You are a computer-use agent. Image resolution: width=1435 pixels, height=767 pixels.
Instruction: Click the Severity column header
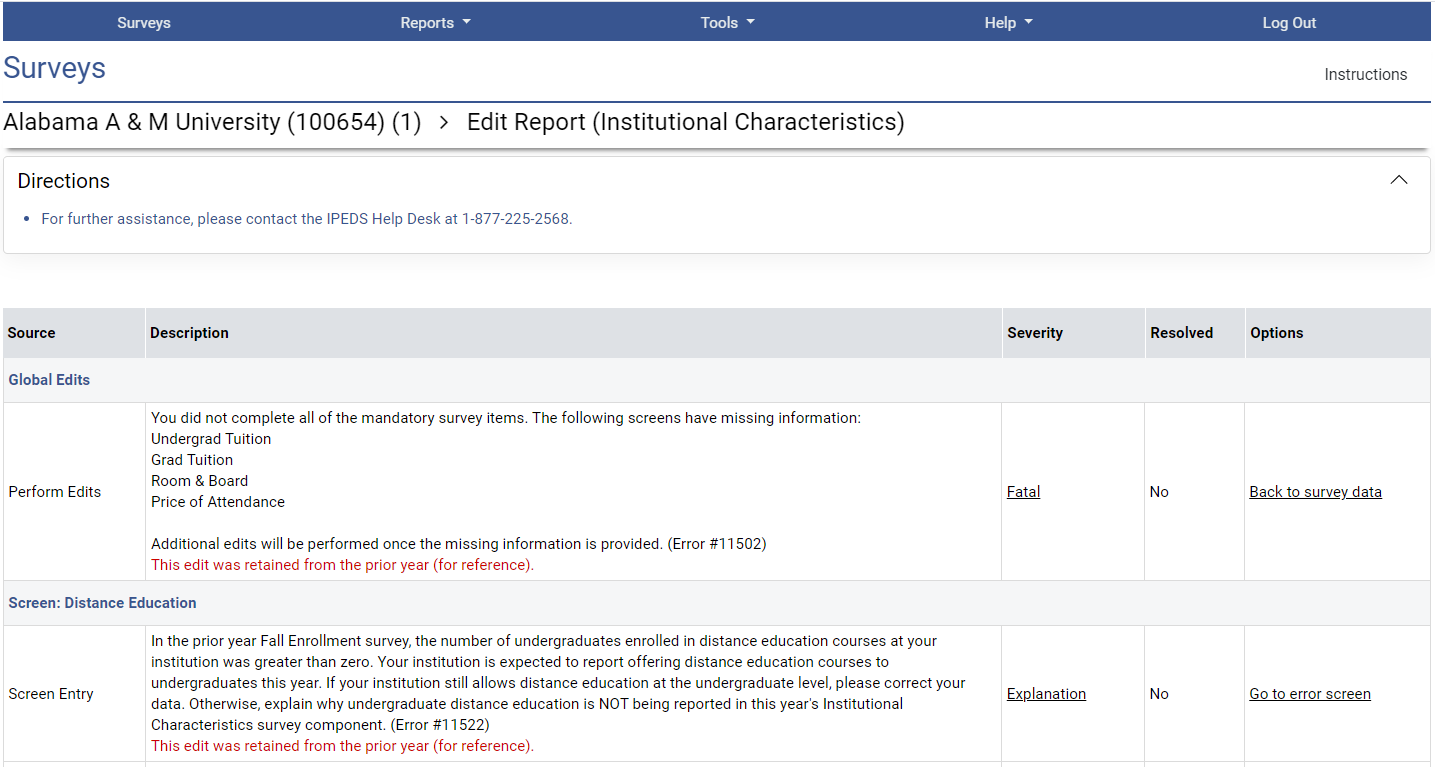click(1034, 333)
